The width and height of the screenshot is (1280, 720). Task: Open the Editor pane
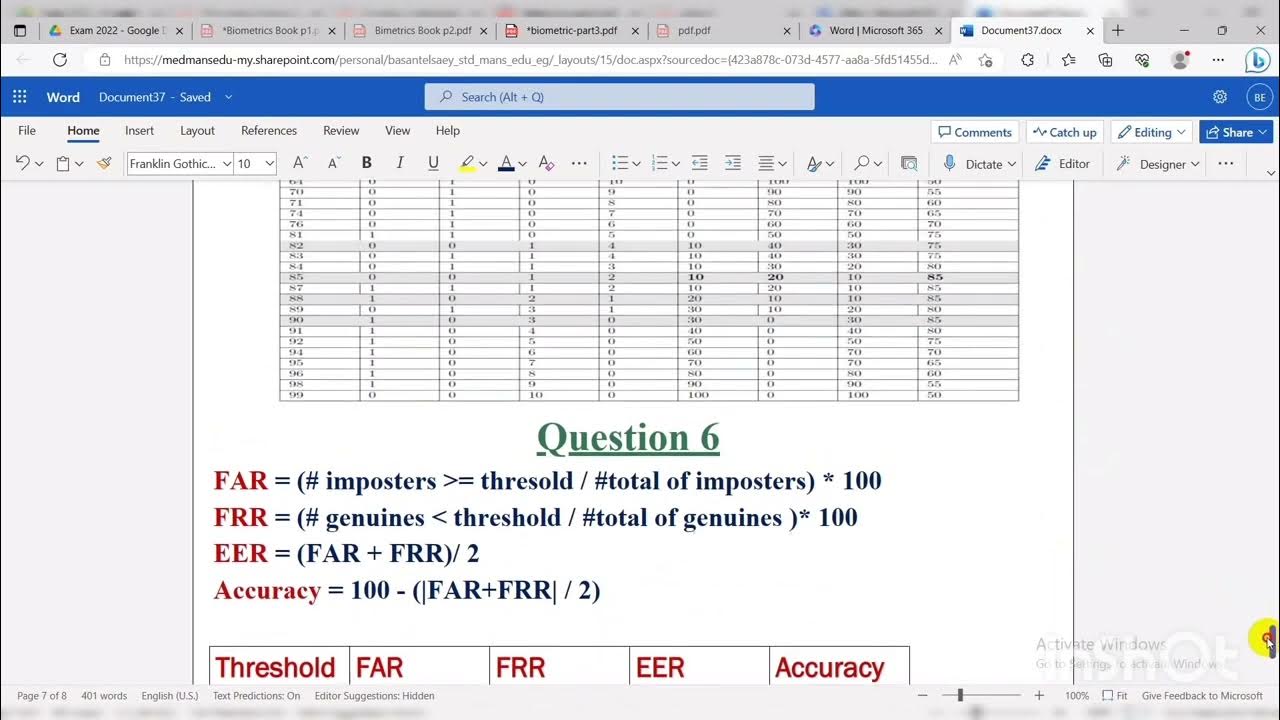1062,163
